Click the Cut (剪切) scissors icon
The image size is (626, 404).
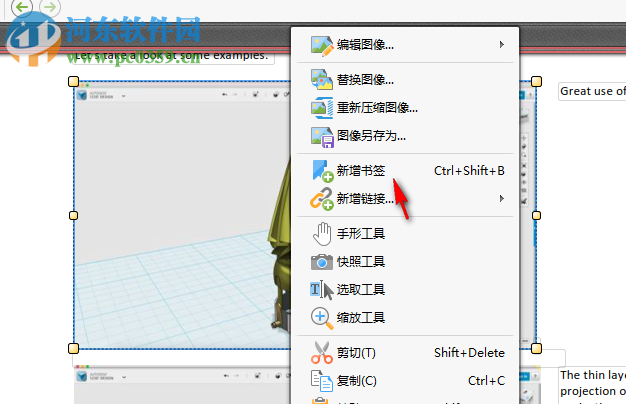322,353
